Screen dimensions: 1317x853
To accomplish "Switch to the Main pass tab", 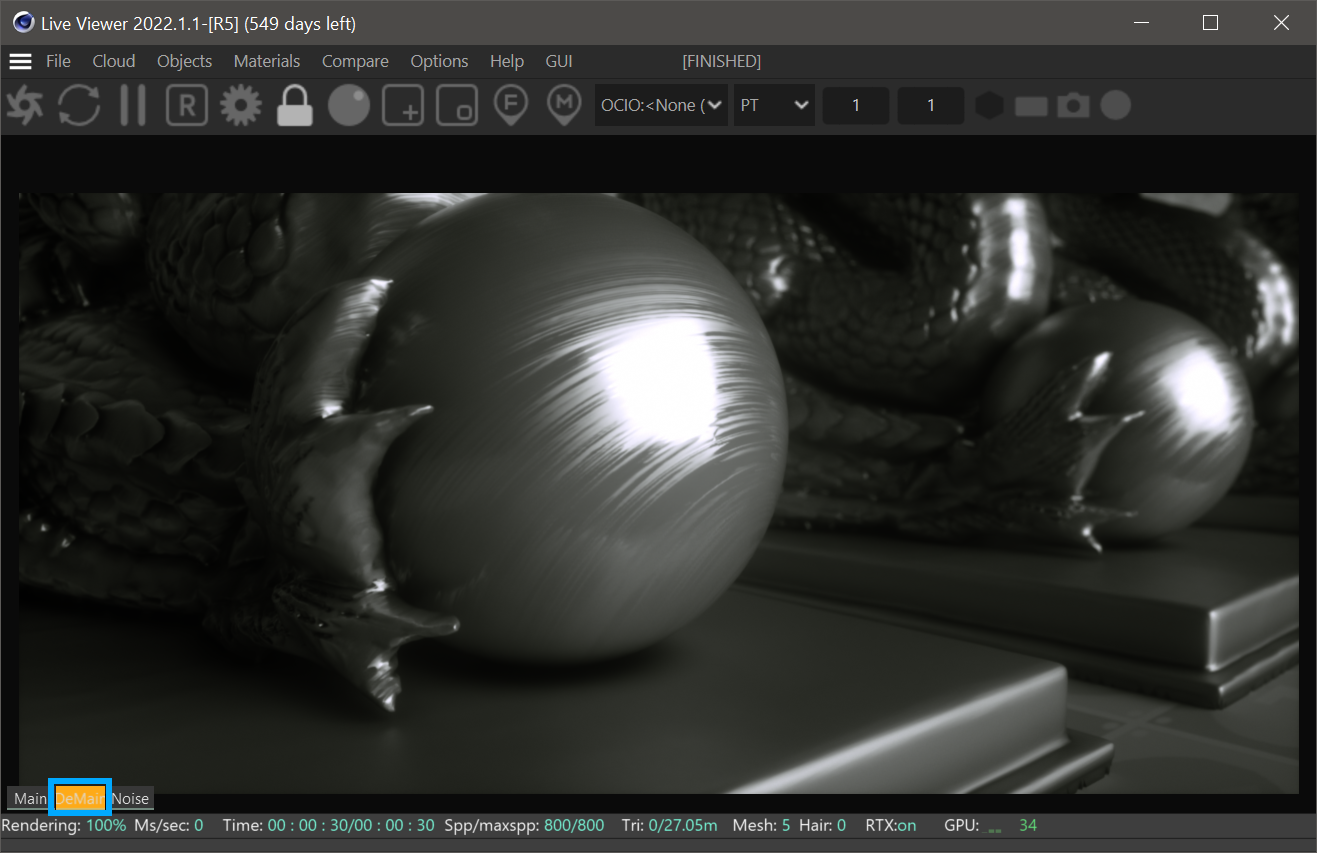I will tap(30, 798).
